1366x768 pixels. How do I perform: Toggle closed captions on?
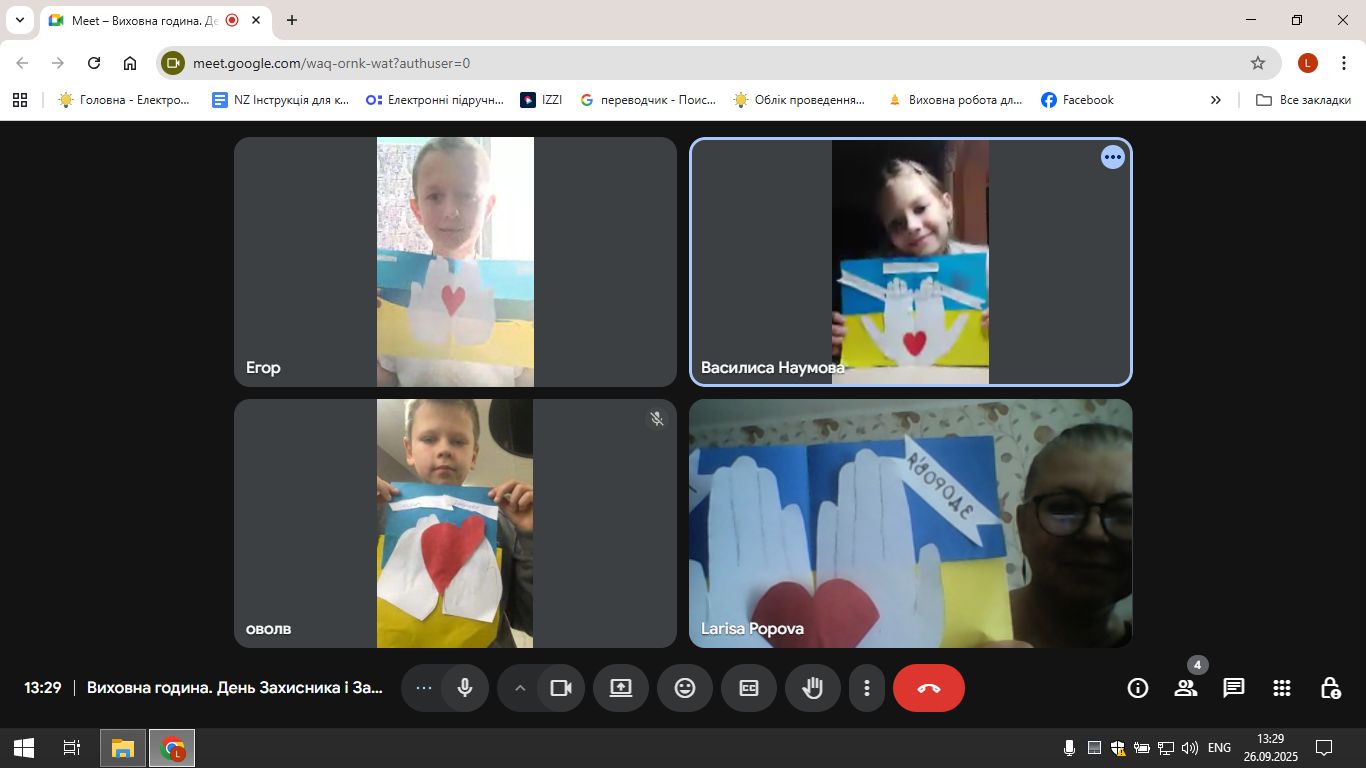[749, 688]
